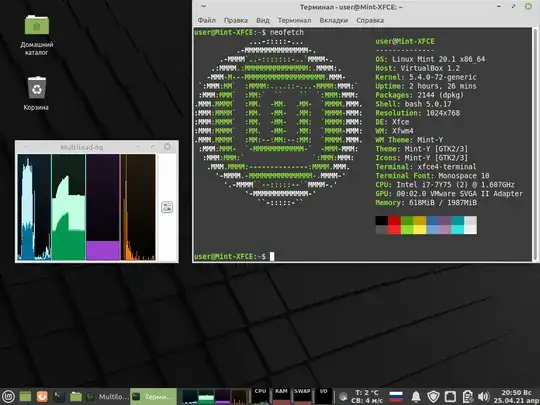
Task: Click green memory graph in Multiload-ng window
Action: point(69,207)
